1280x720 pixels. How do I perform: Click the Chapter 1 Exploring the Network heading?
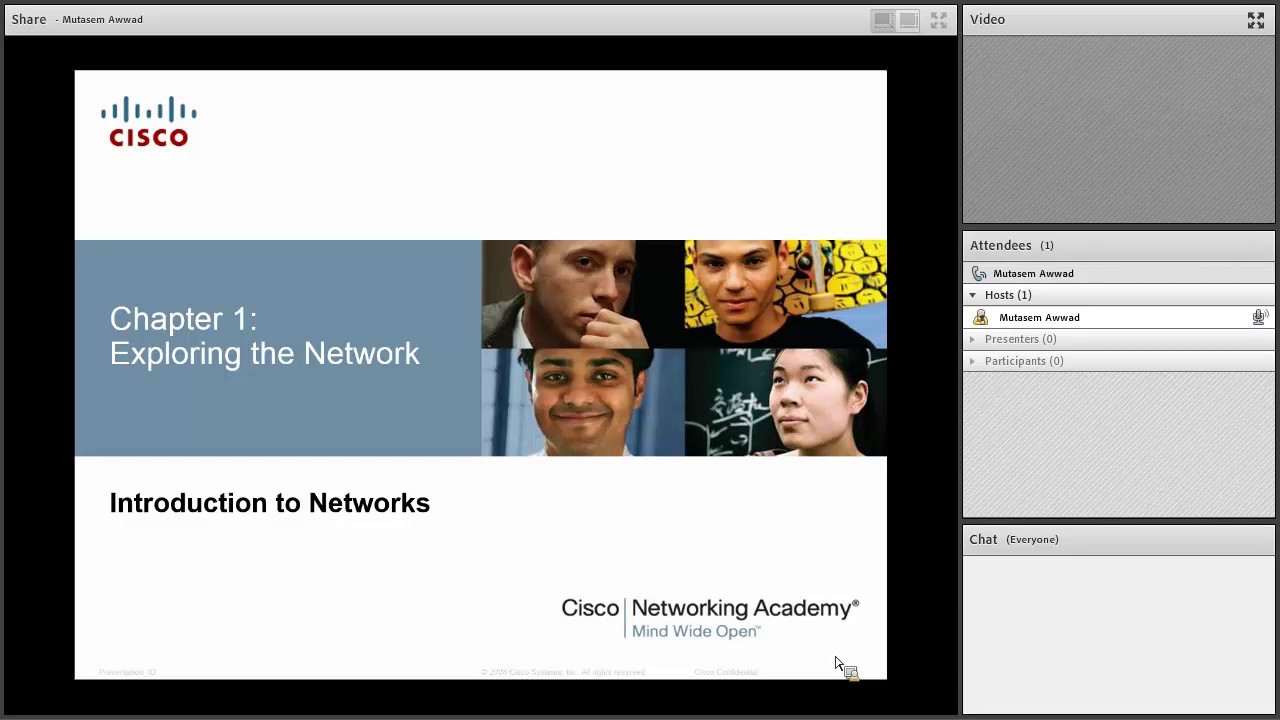coord(264,336)
